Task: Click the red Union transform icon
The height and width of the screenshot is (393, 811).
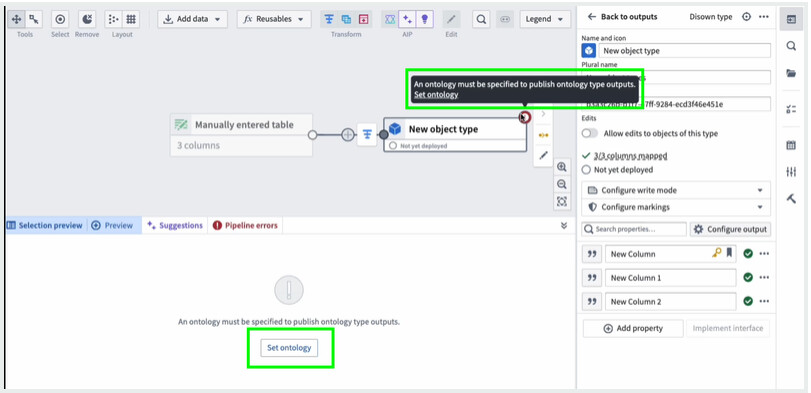Action: [364, 19]
